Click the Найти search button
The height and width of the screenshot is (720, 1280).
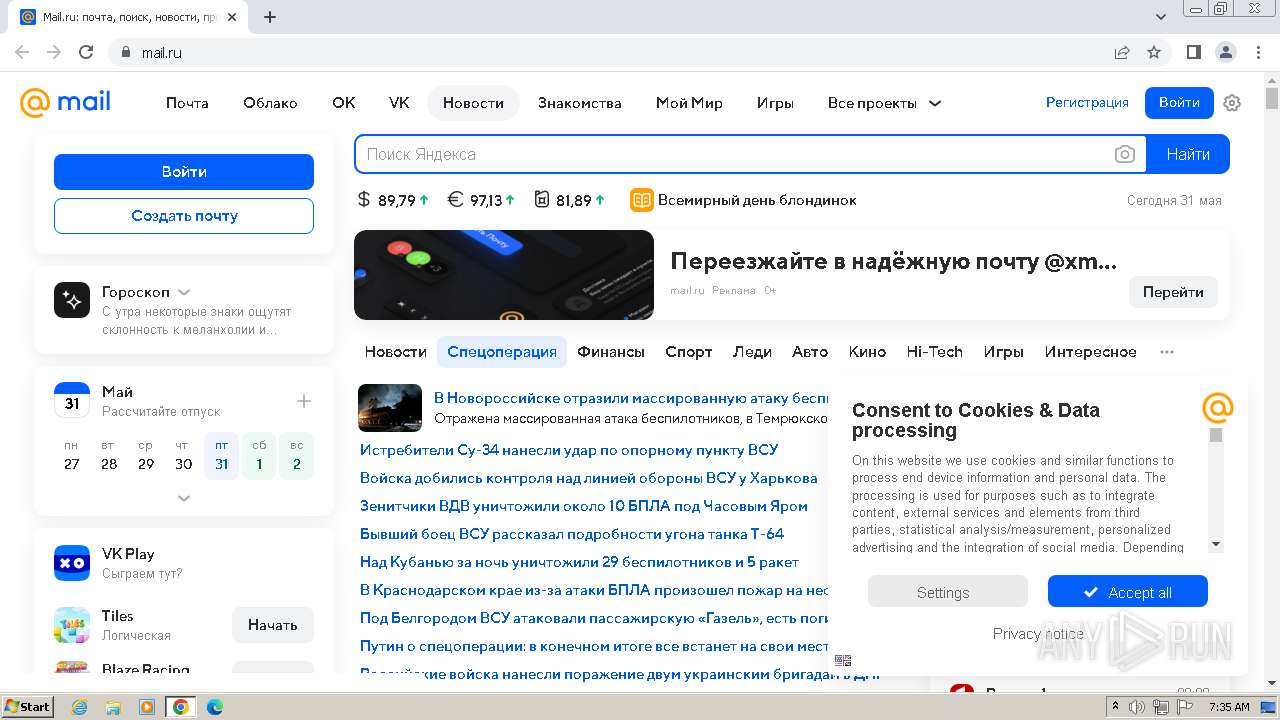point(1188,154)
